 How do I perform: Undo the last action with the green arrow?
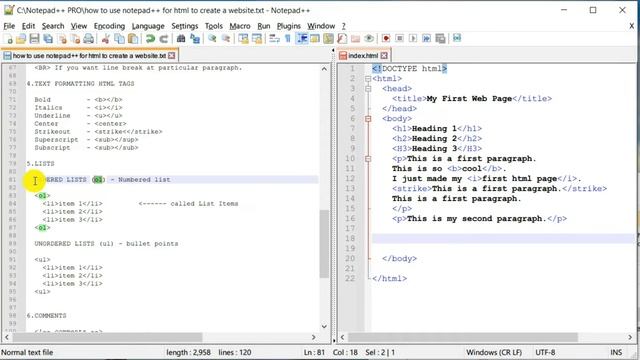coord(150,39)
